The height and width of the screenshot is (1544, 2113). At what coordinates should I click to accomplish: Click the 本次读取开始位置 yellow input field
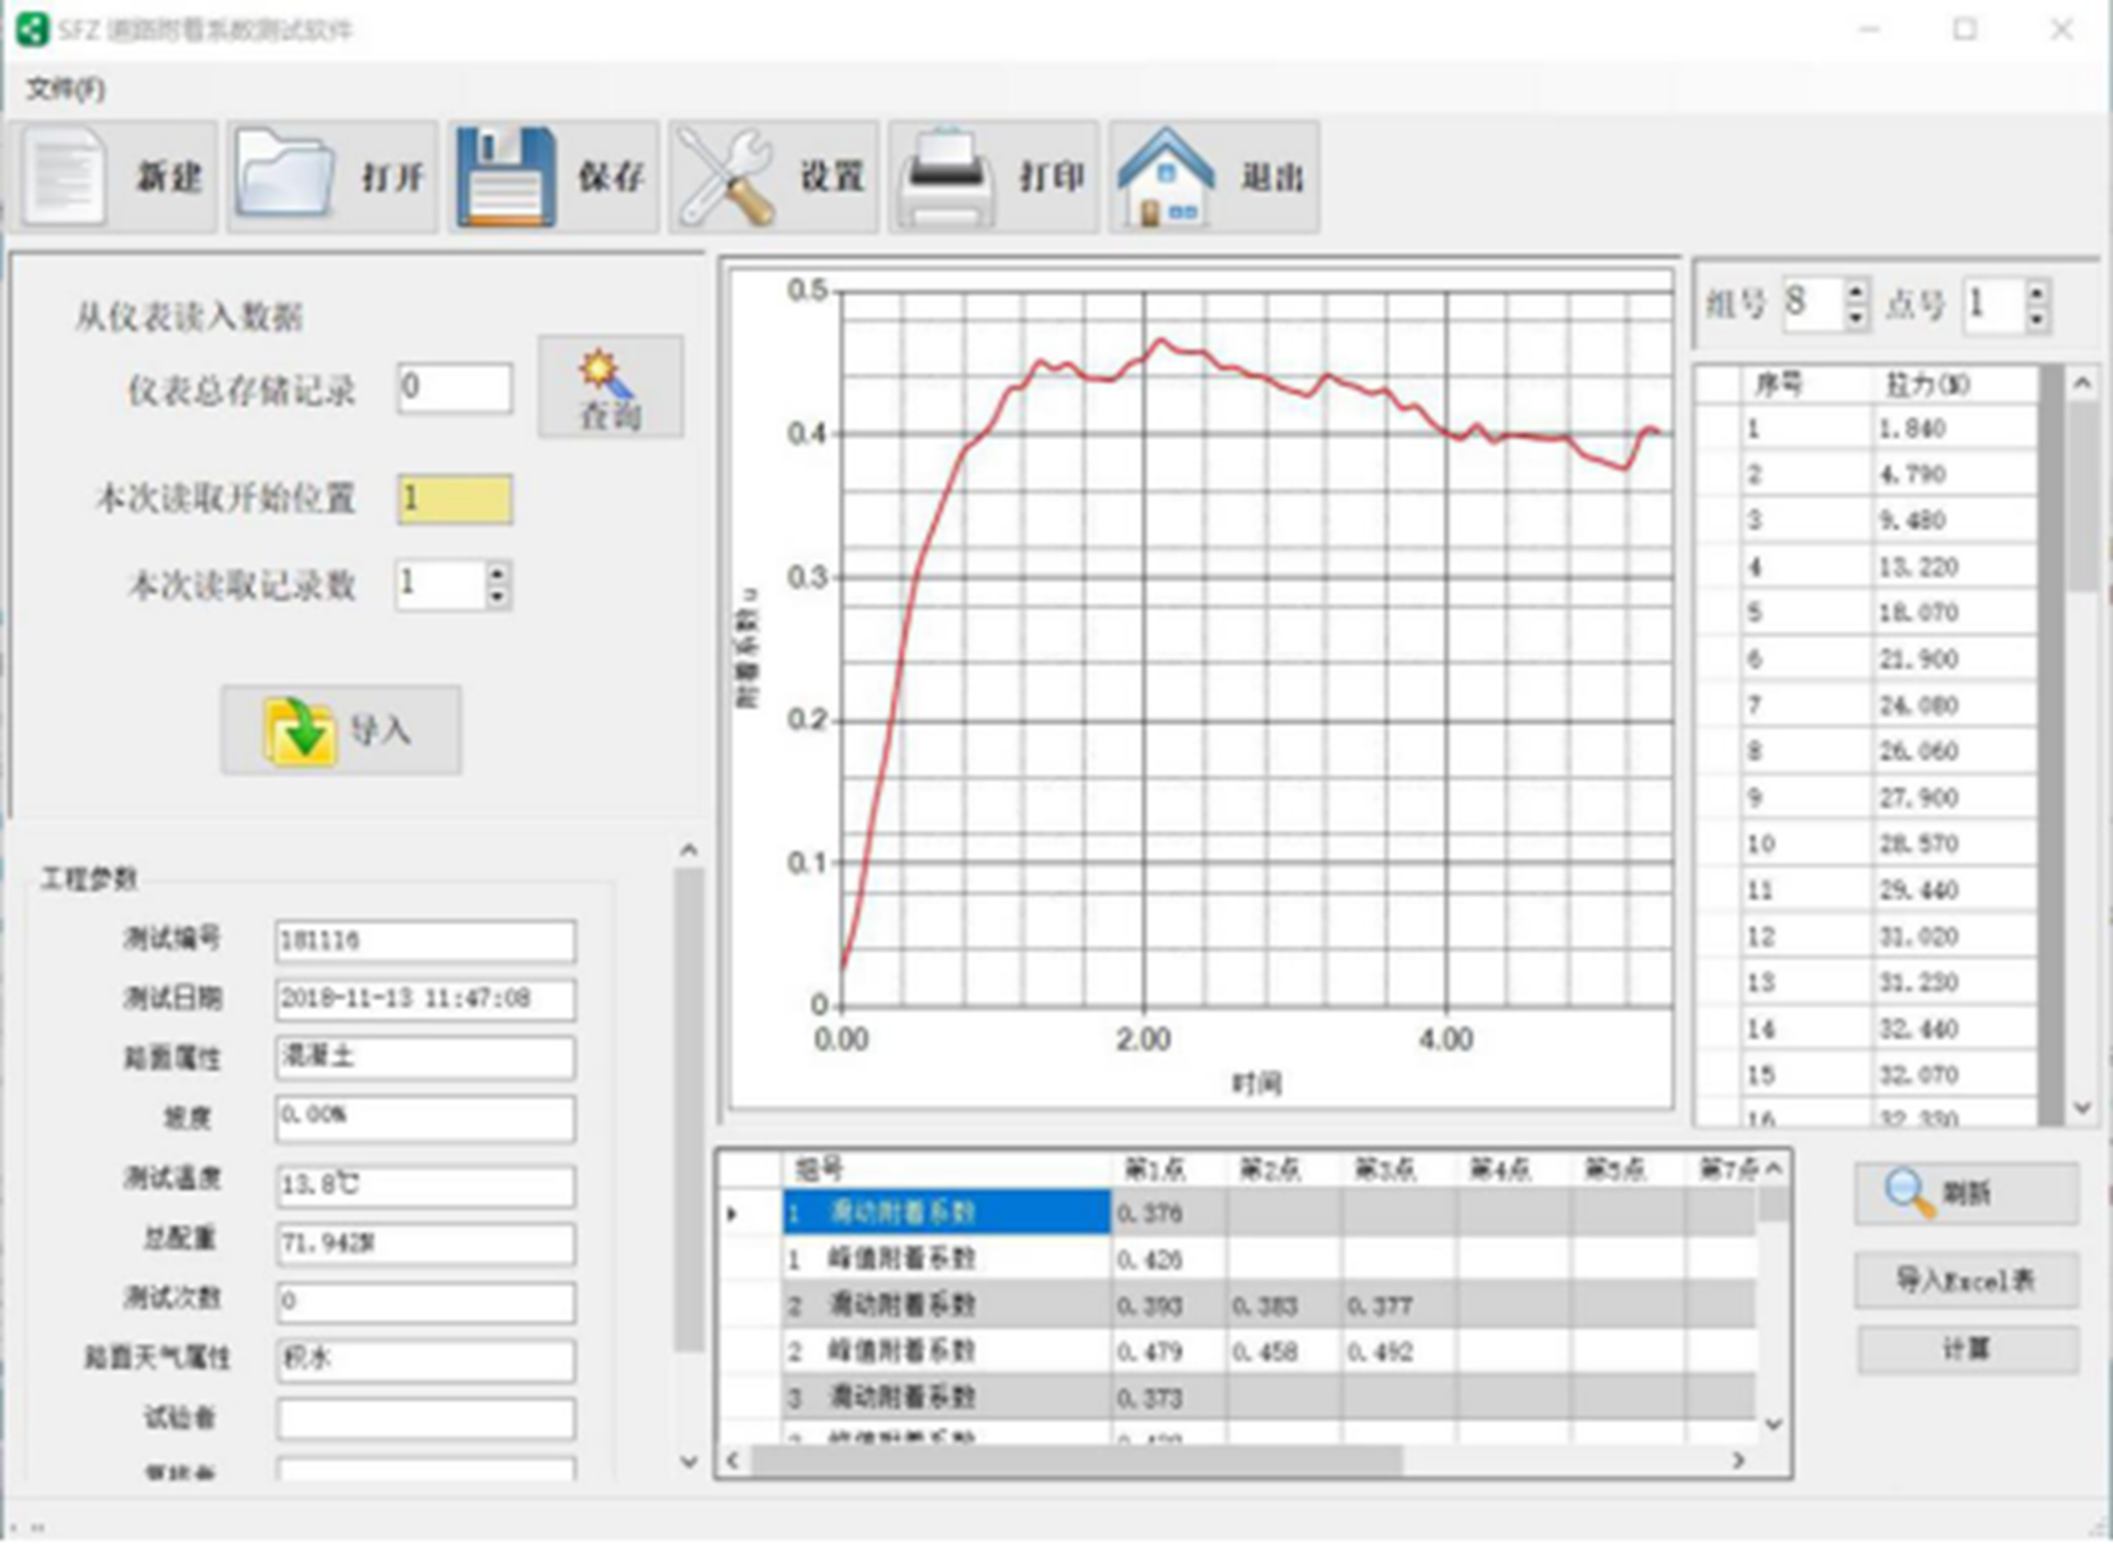[455, 498]
